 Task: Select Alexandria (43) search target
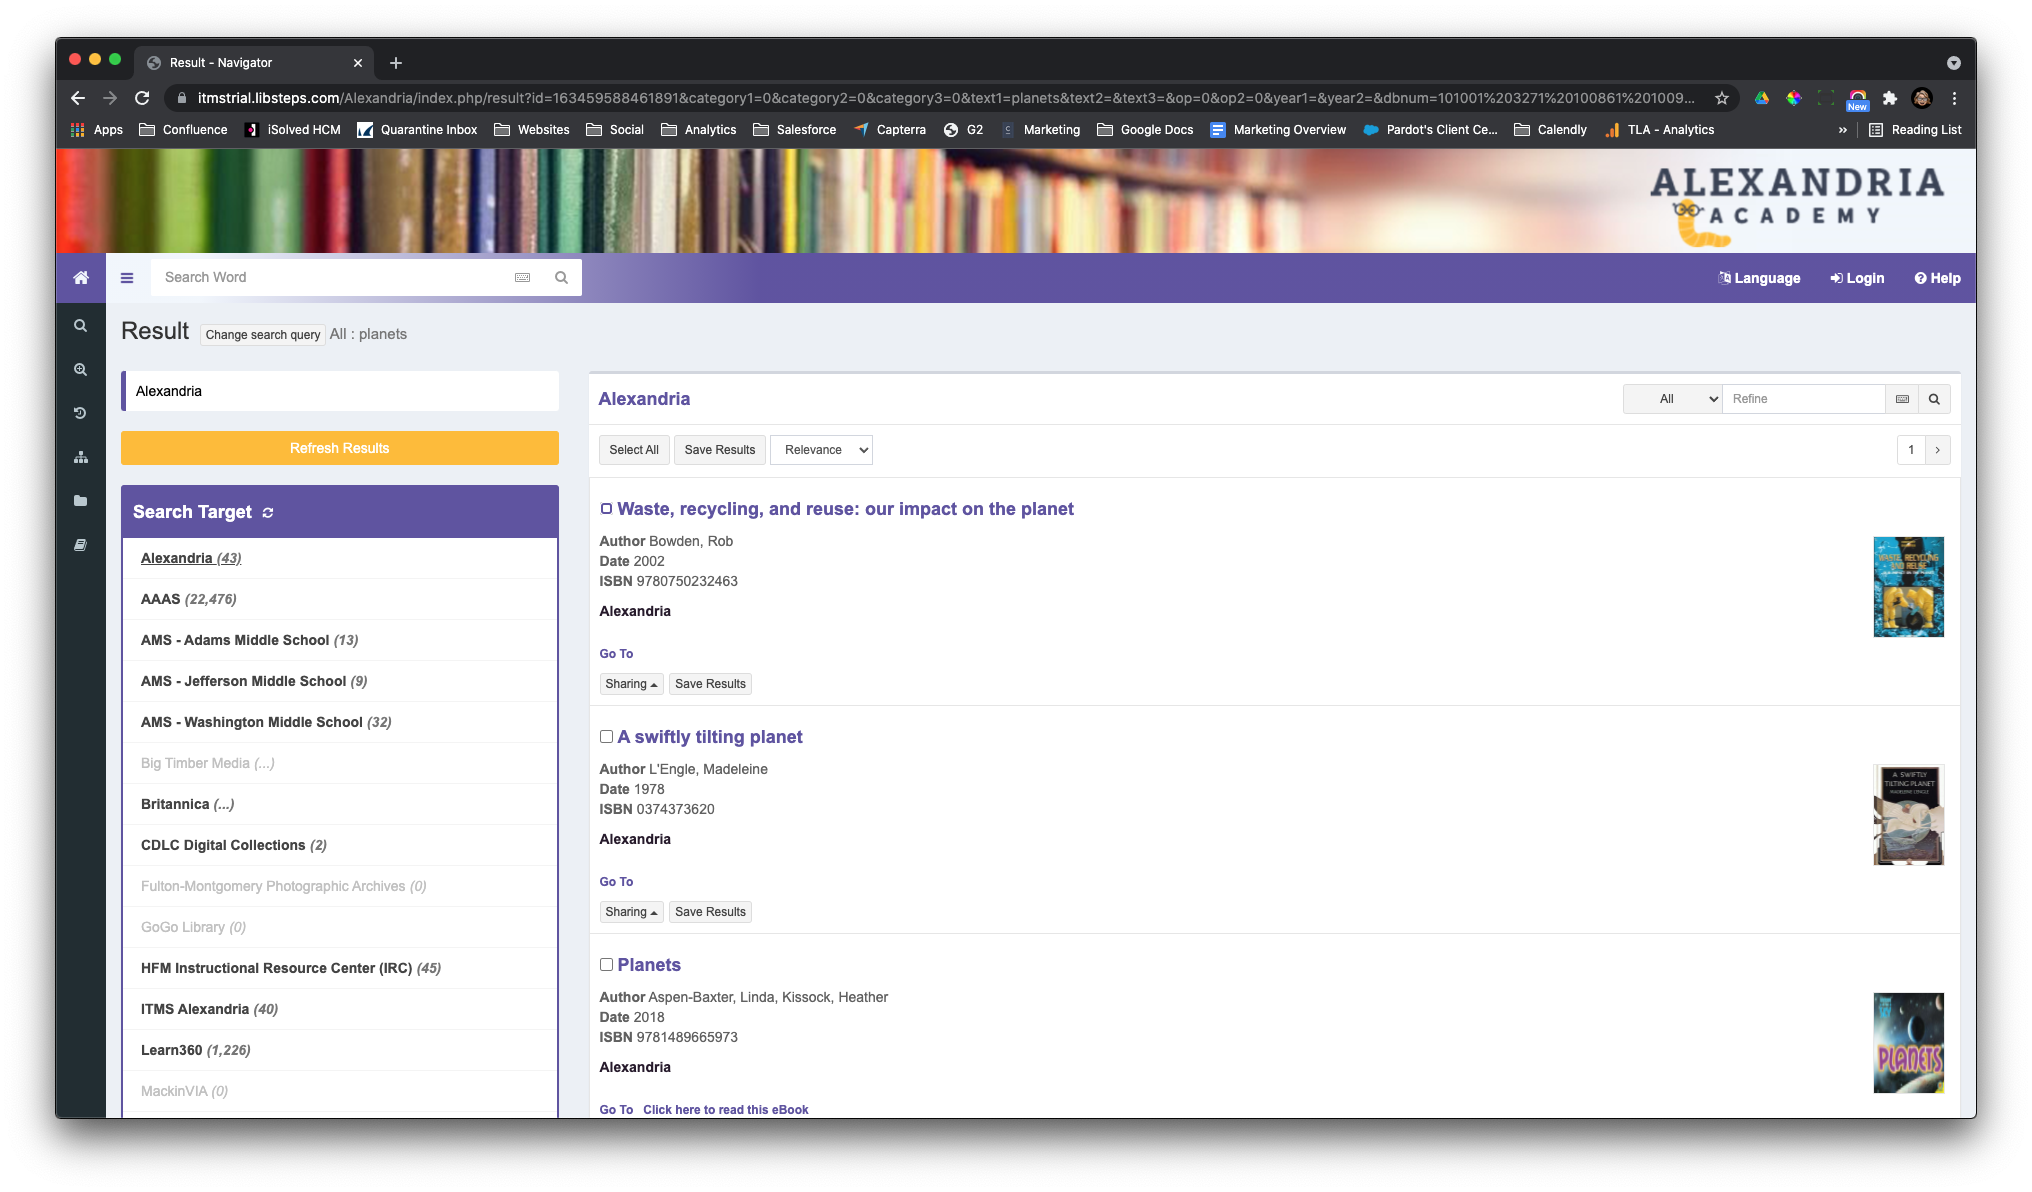pyautogui.click(x=191, y=558)
